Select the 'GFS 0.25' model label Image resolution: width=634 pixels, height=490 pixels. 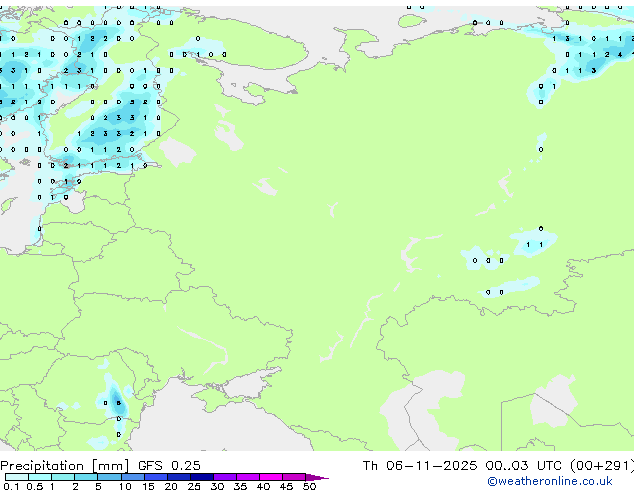coord(169,466)
